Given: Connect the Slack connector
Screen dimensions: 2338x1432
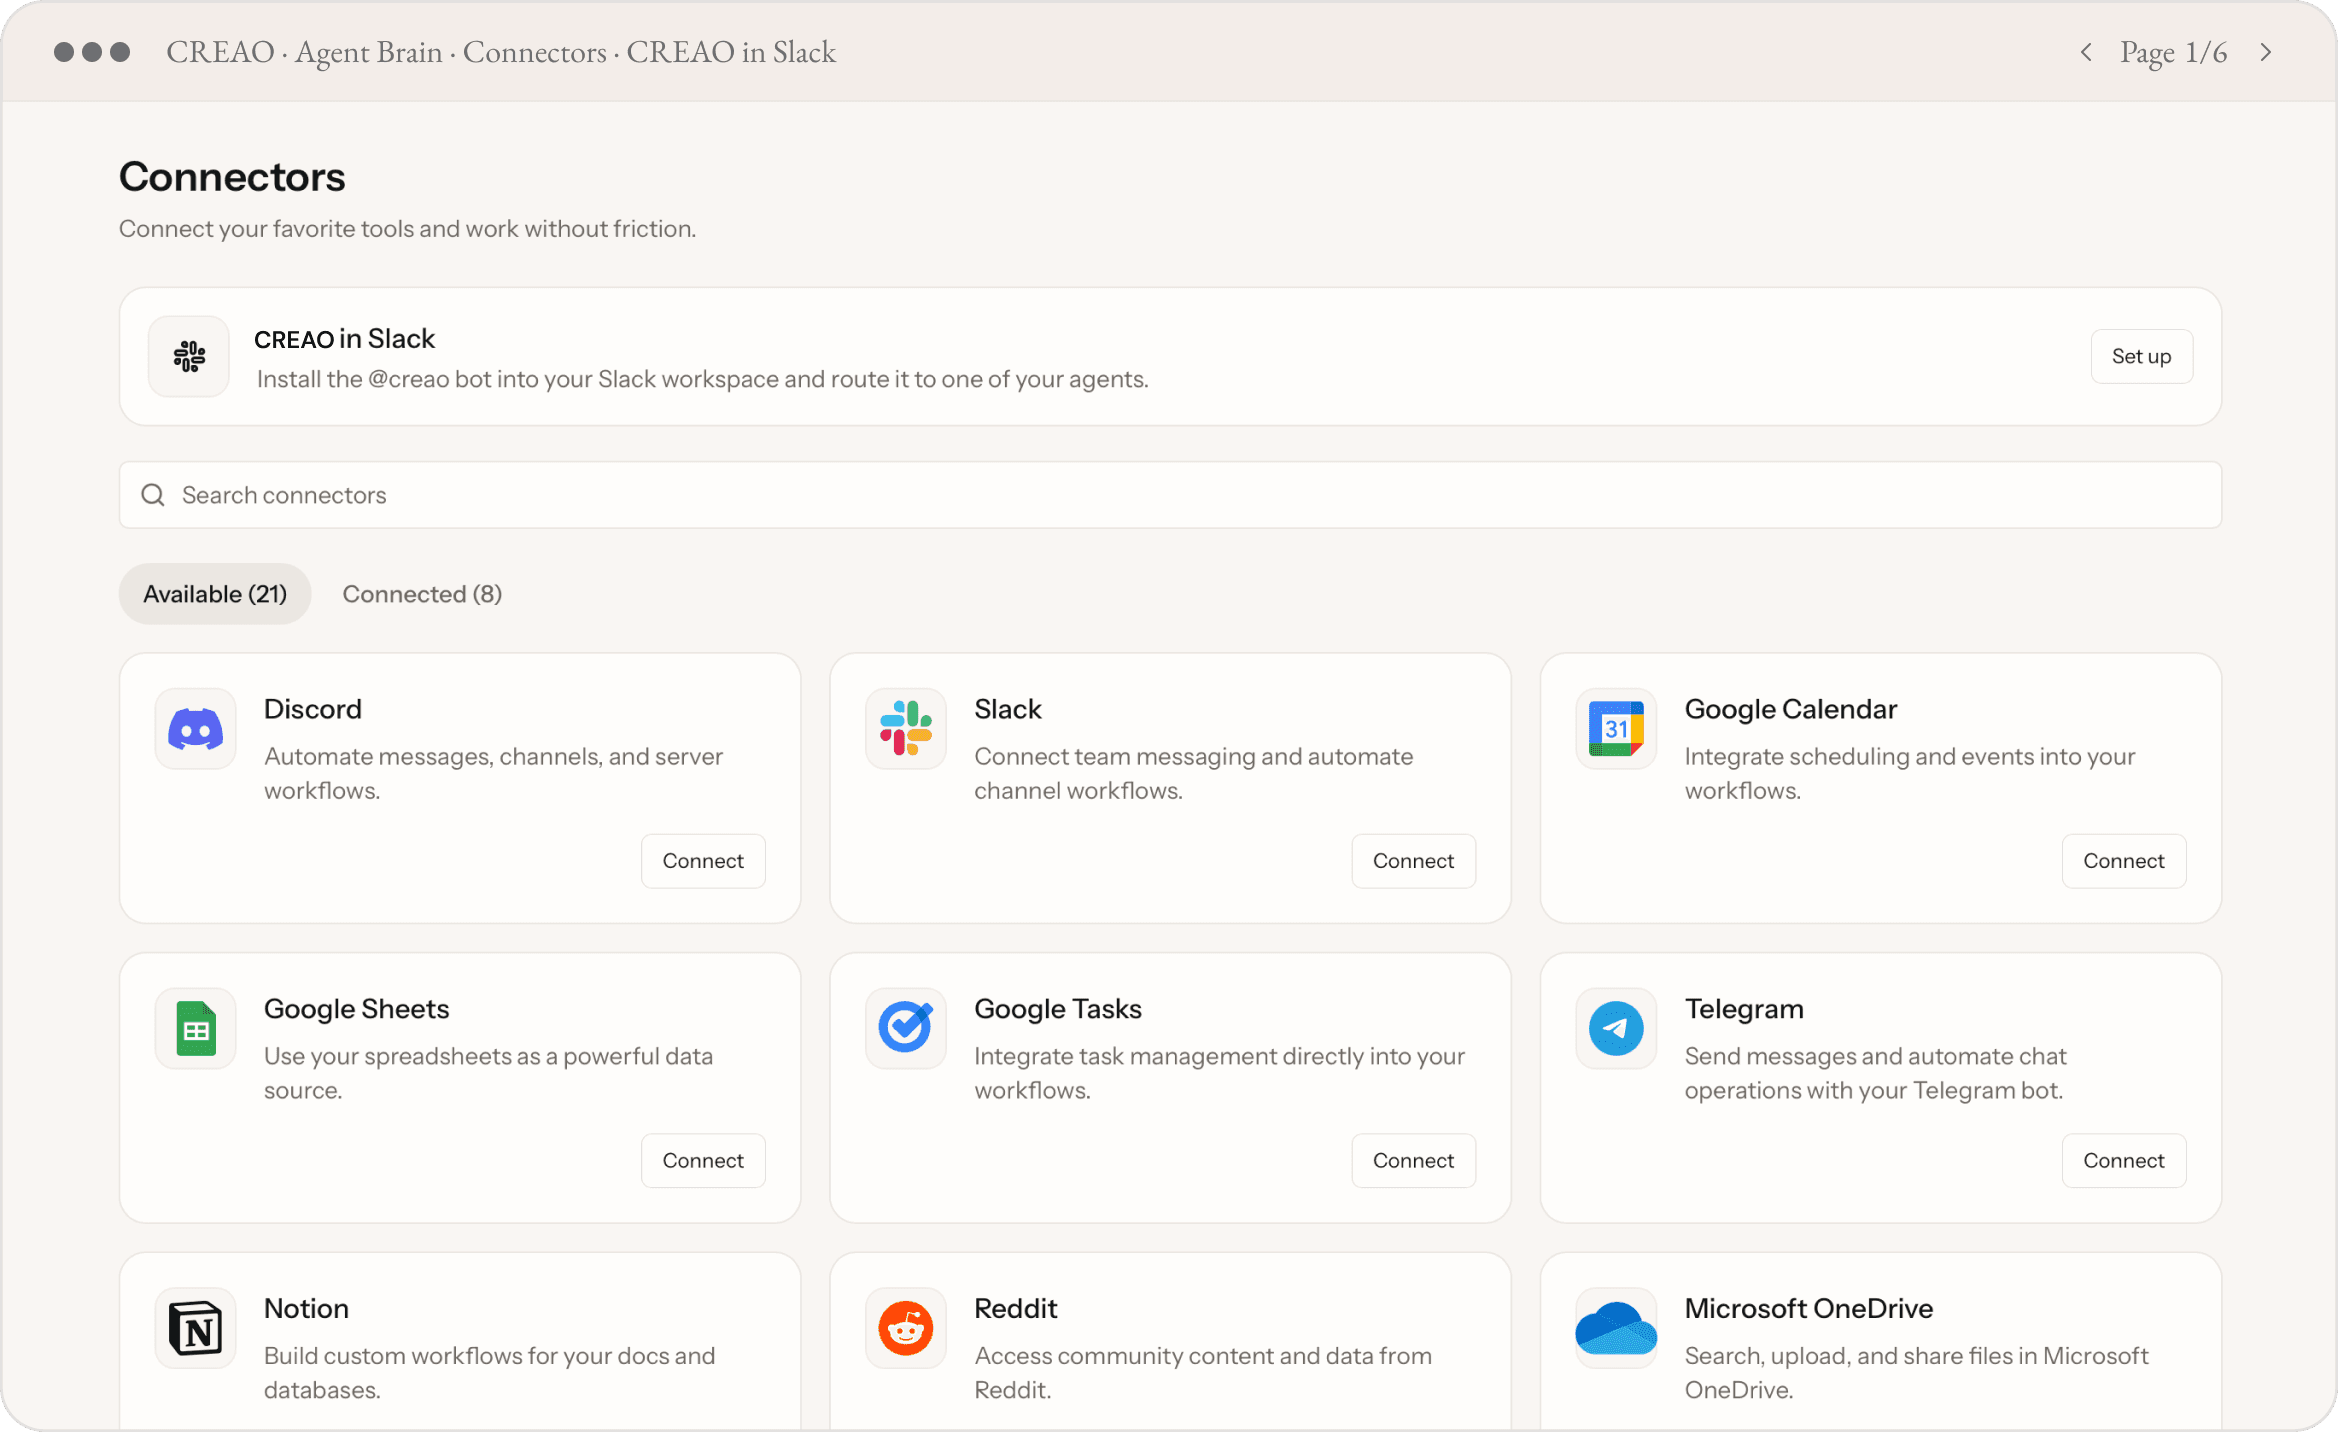Looking at the screenshot, I should click(x=1413, y=861).
